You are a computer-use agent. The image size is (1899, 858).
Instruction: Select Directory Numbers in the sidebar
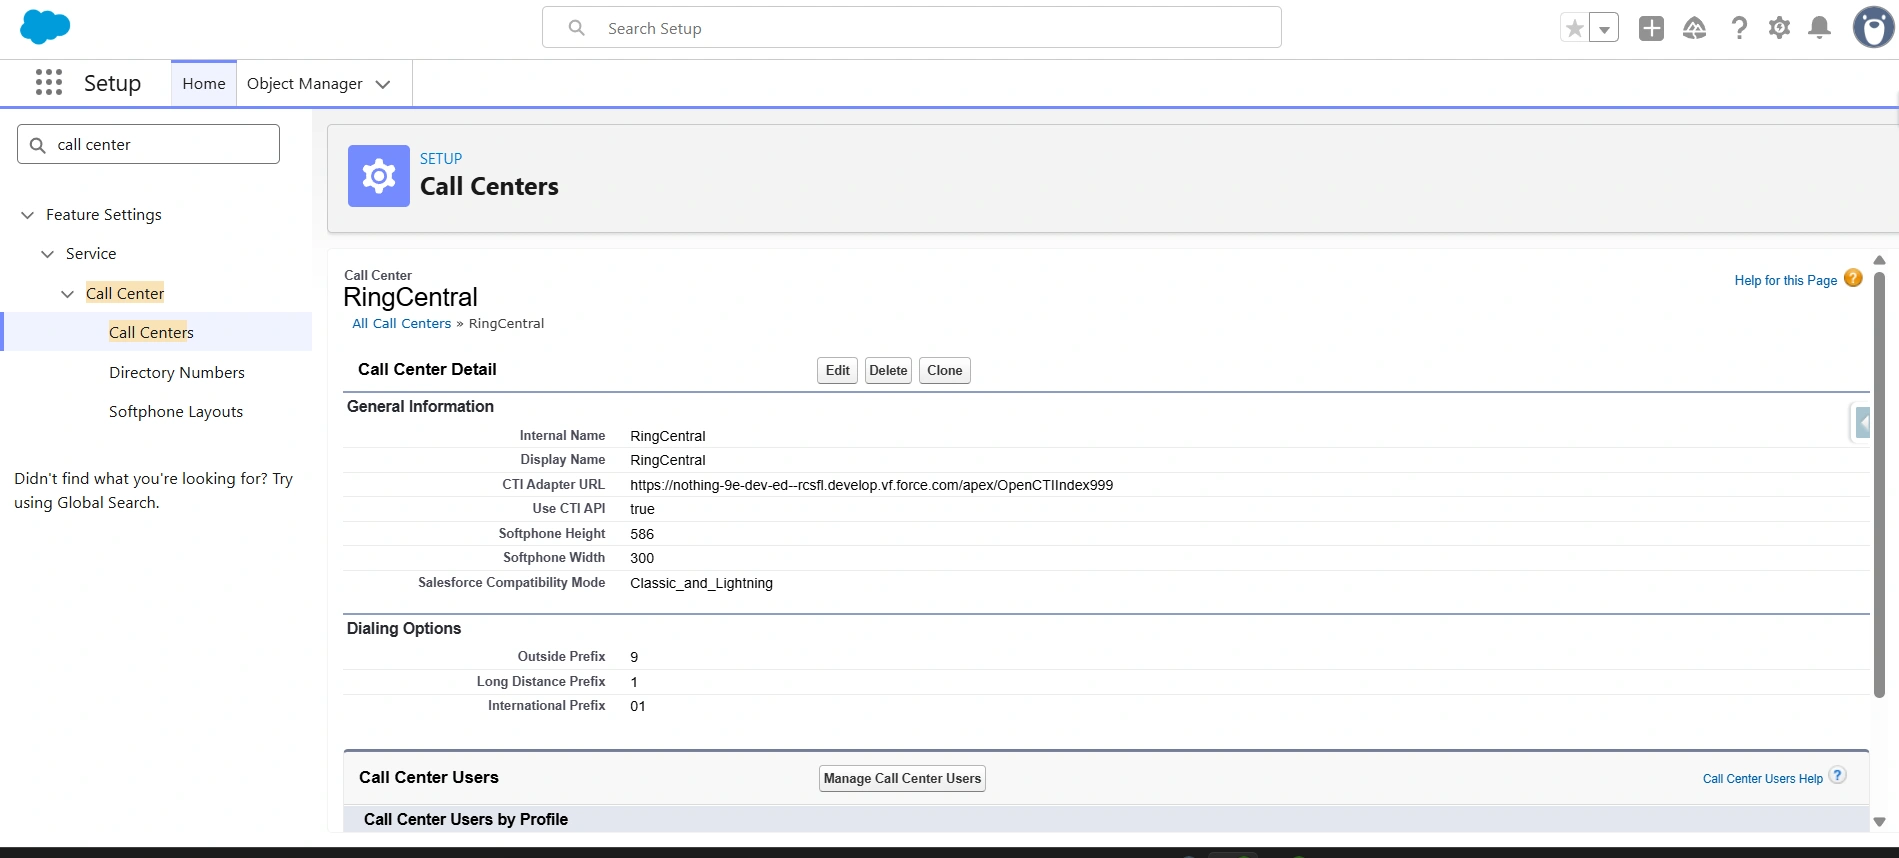tap(176, 372)
